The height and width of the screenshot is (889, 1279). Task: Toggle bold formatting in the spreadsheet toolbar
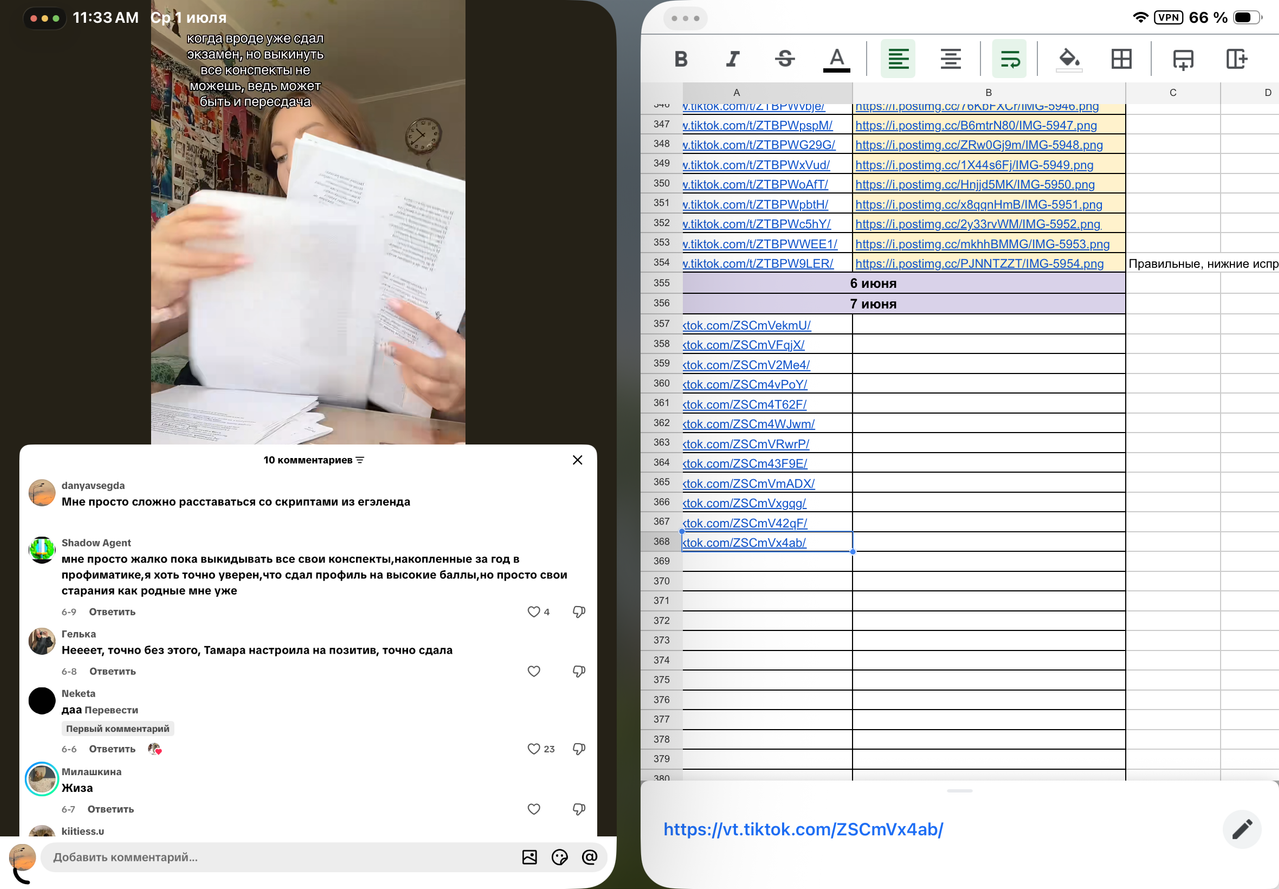tap(681, 59)
